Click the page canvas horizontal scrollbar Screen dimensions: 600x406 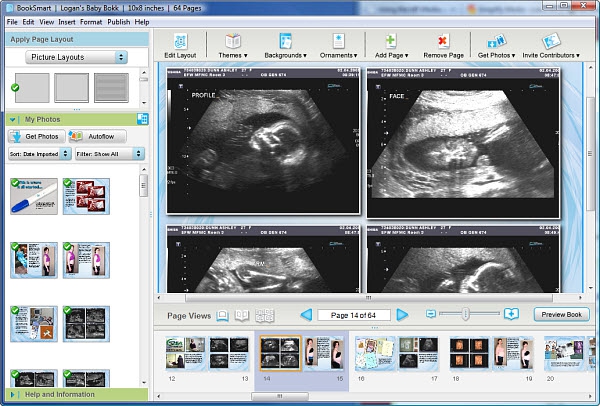(x=369, y=297)
